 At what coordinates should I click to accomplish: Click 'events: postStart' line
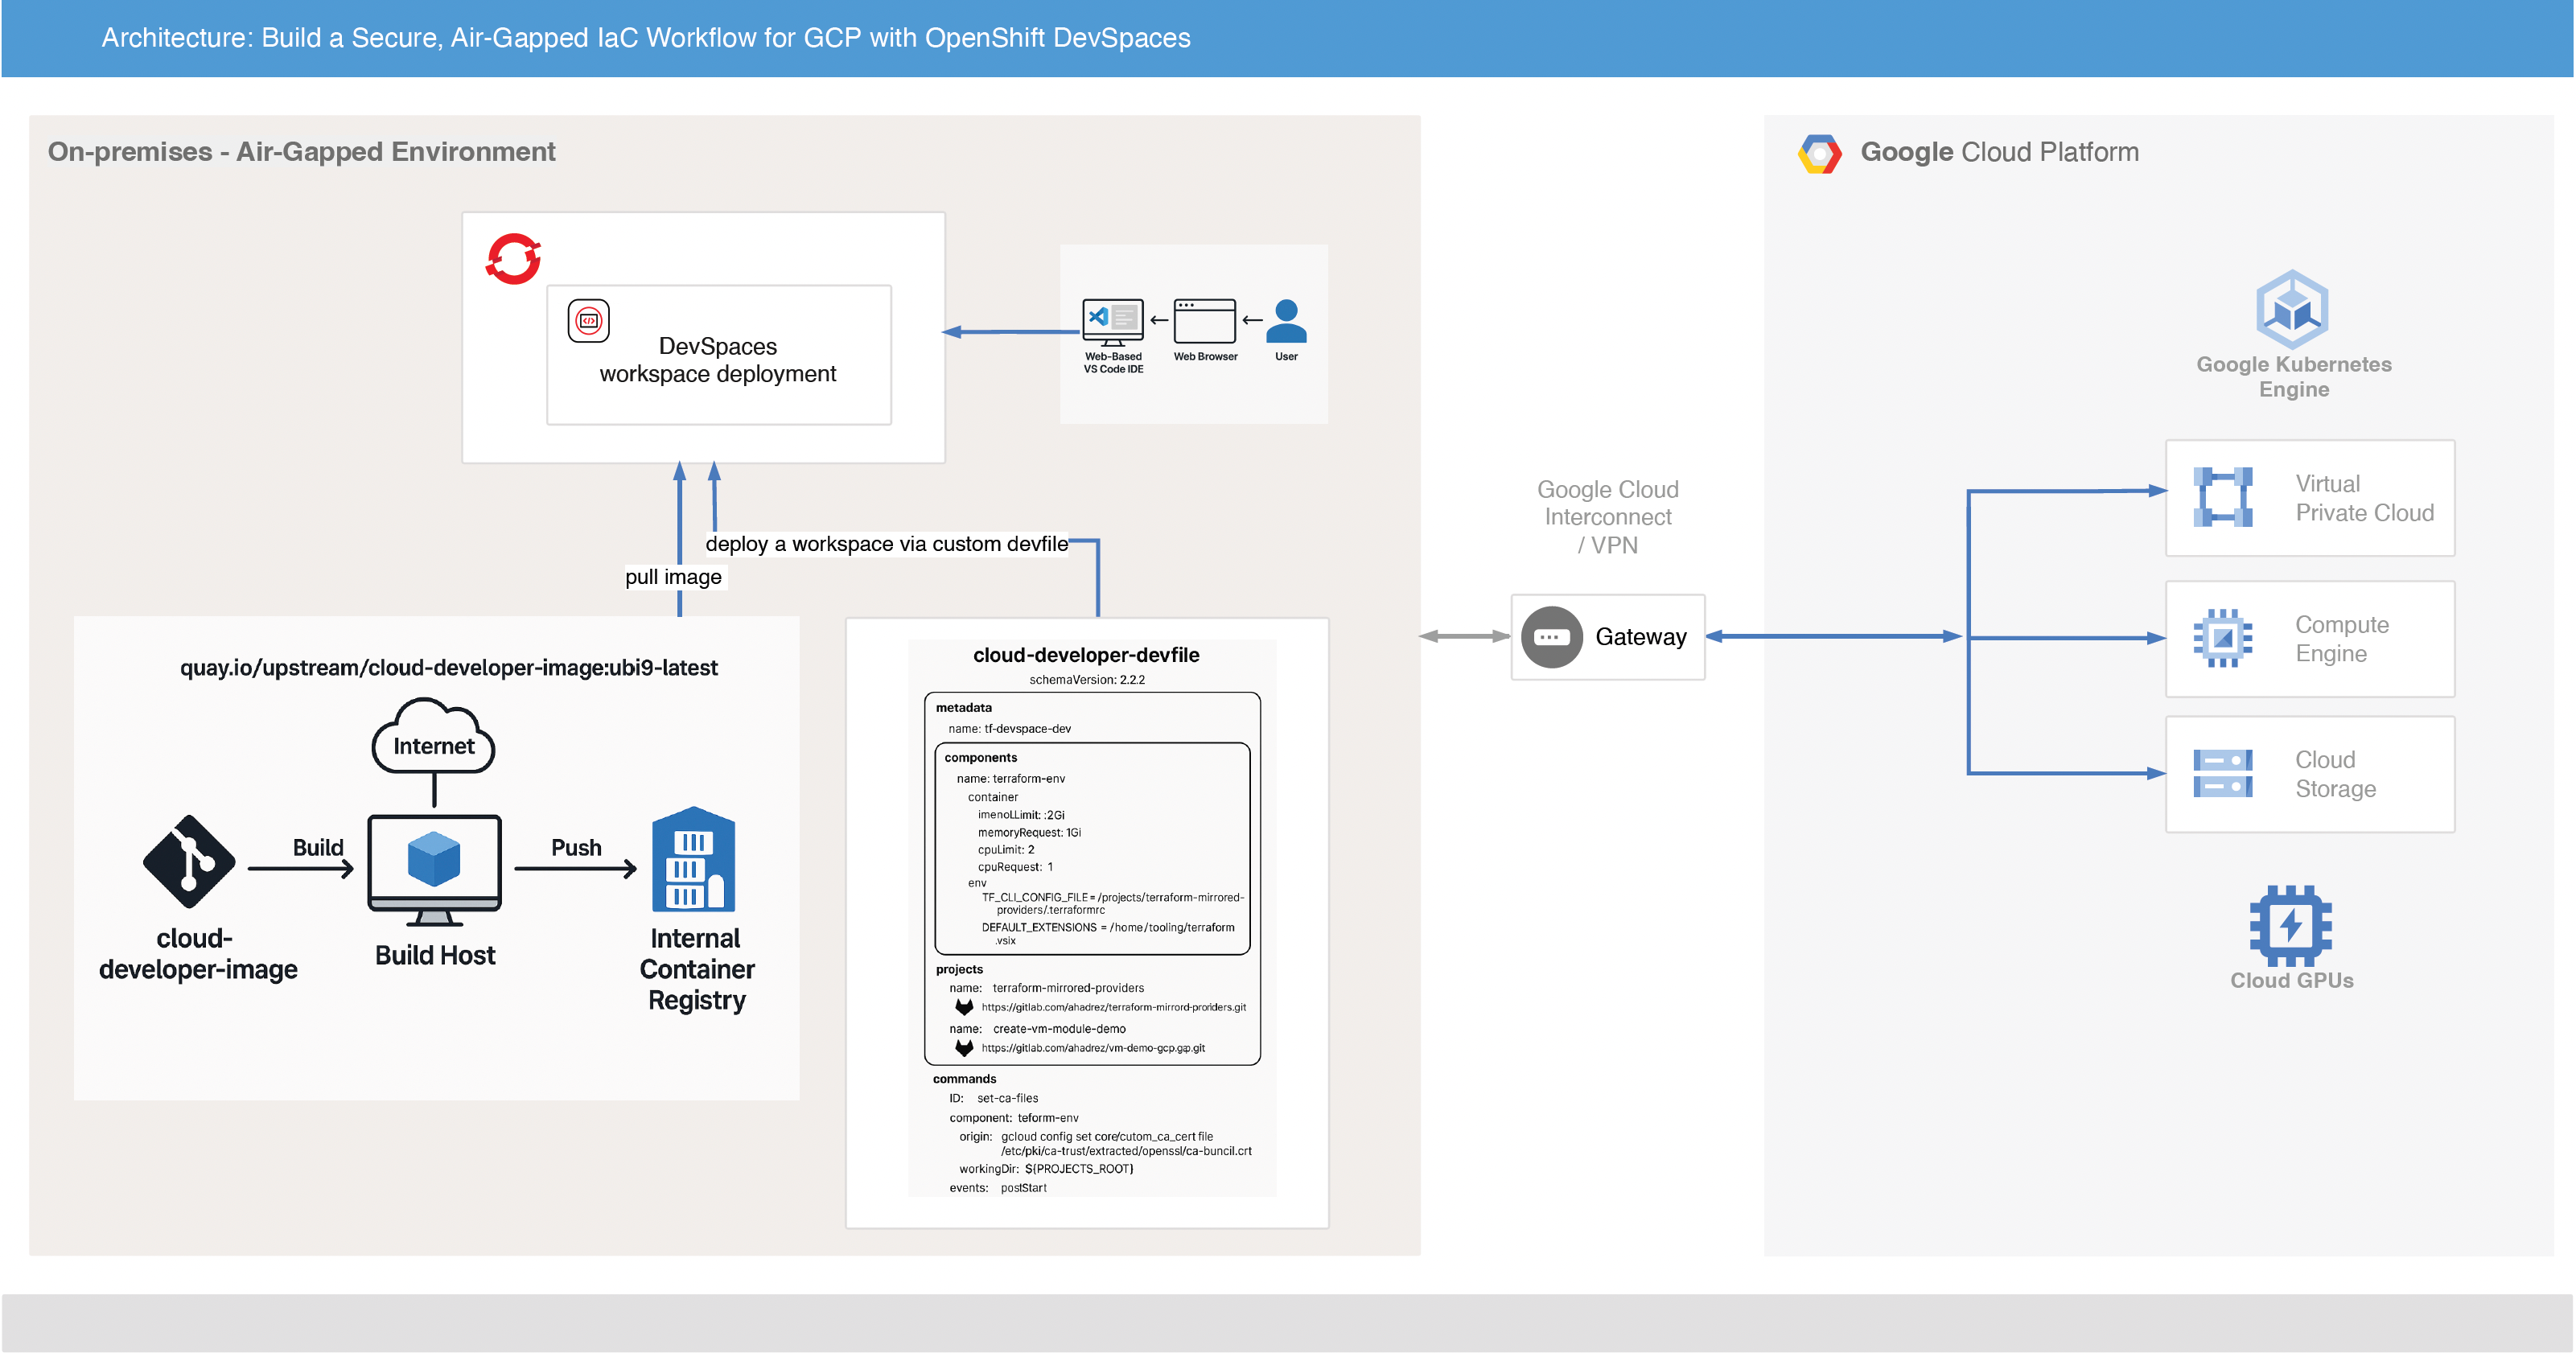pyautogui.click(x=998, y=1188)
